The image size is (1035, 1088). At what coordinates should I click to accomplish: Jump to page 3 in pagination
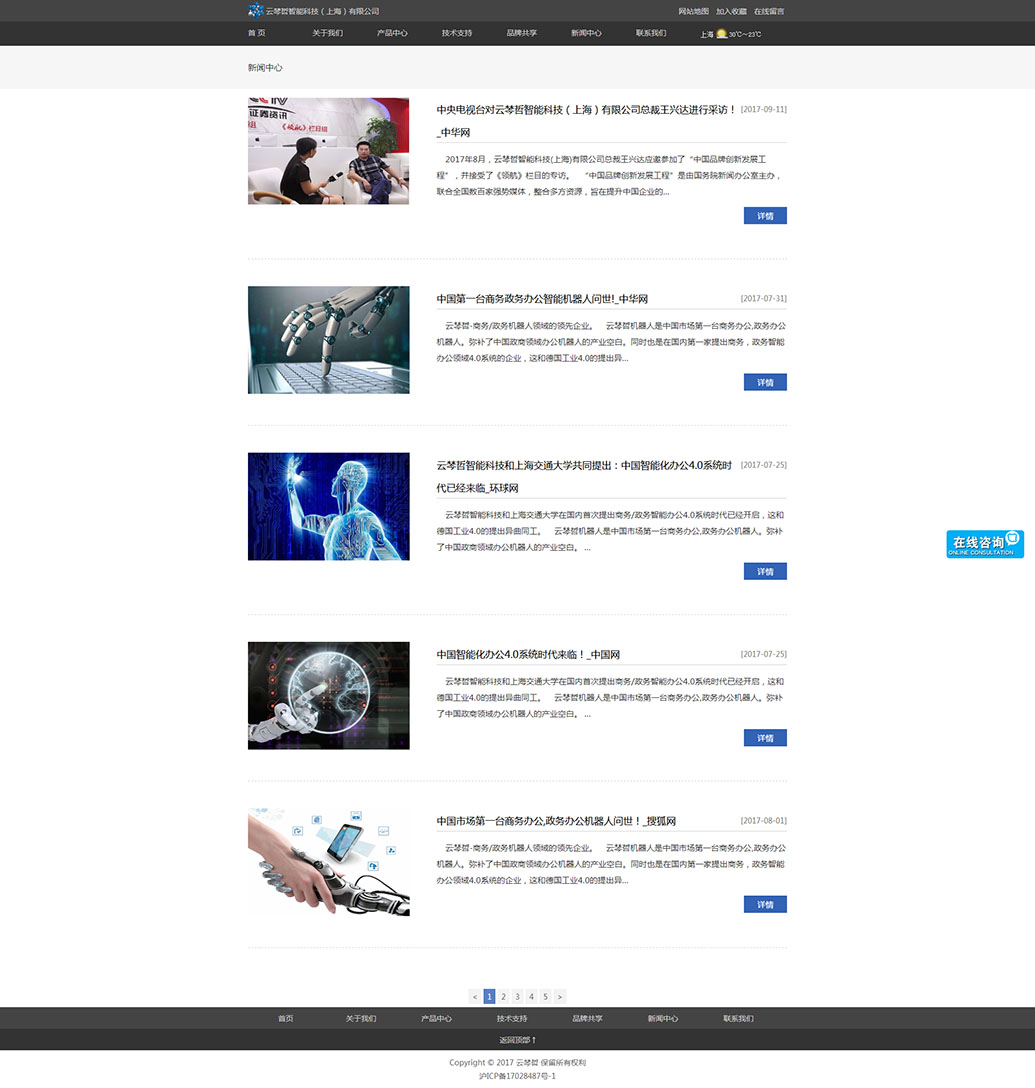517,996
